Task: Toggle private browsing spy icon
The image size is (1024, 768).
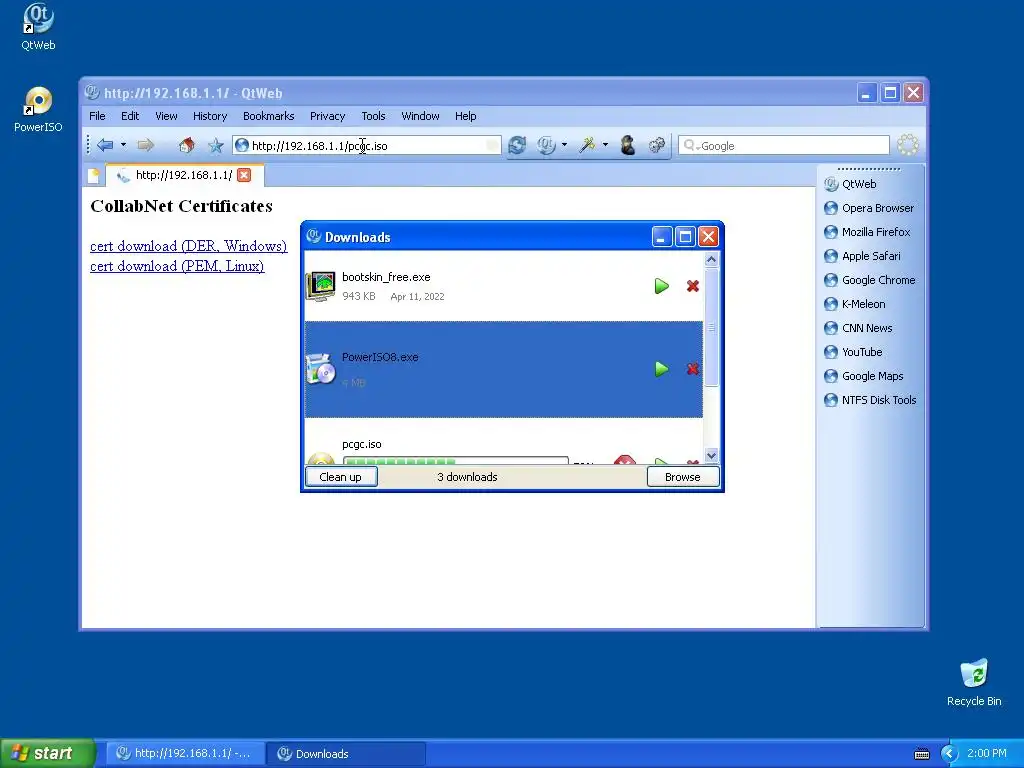Action: tap(628, 145)
